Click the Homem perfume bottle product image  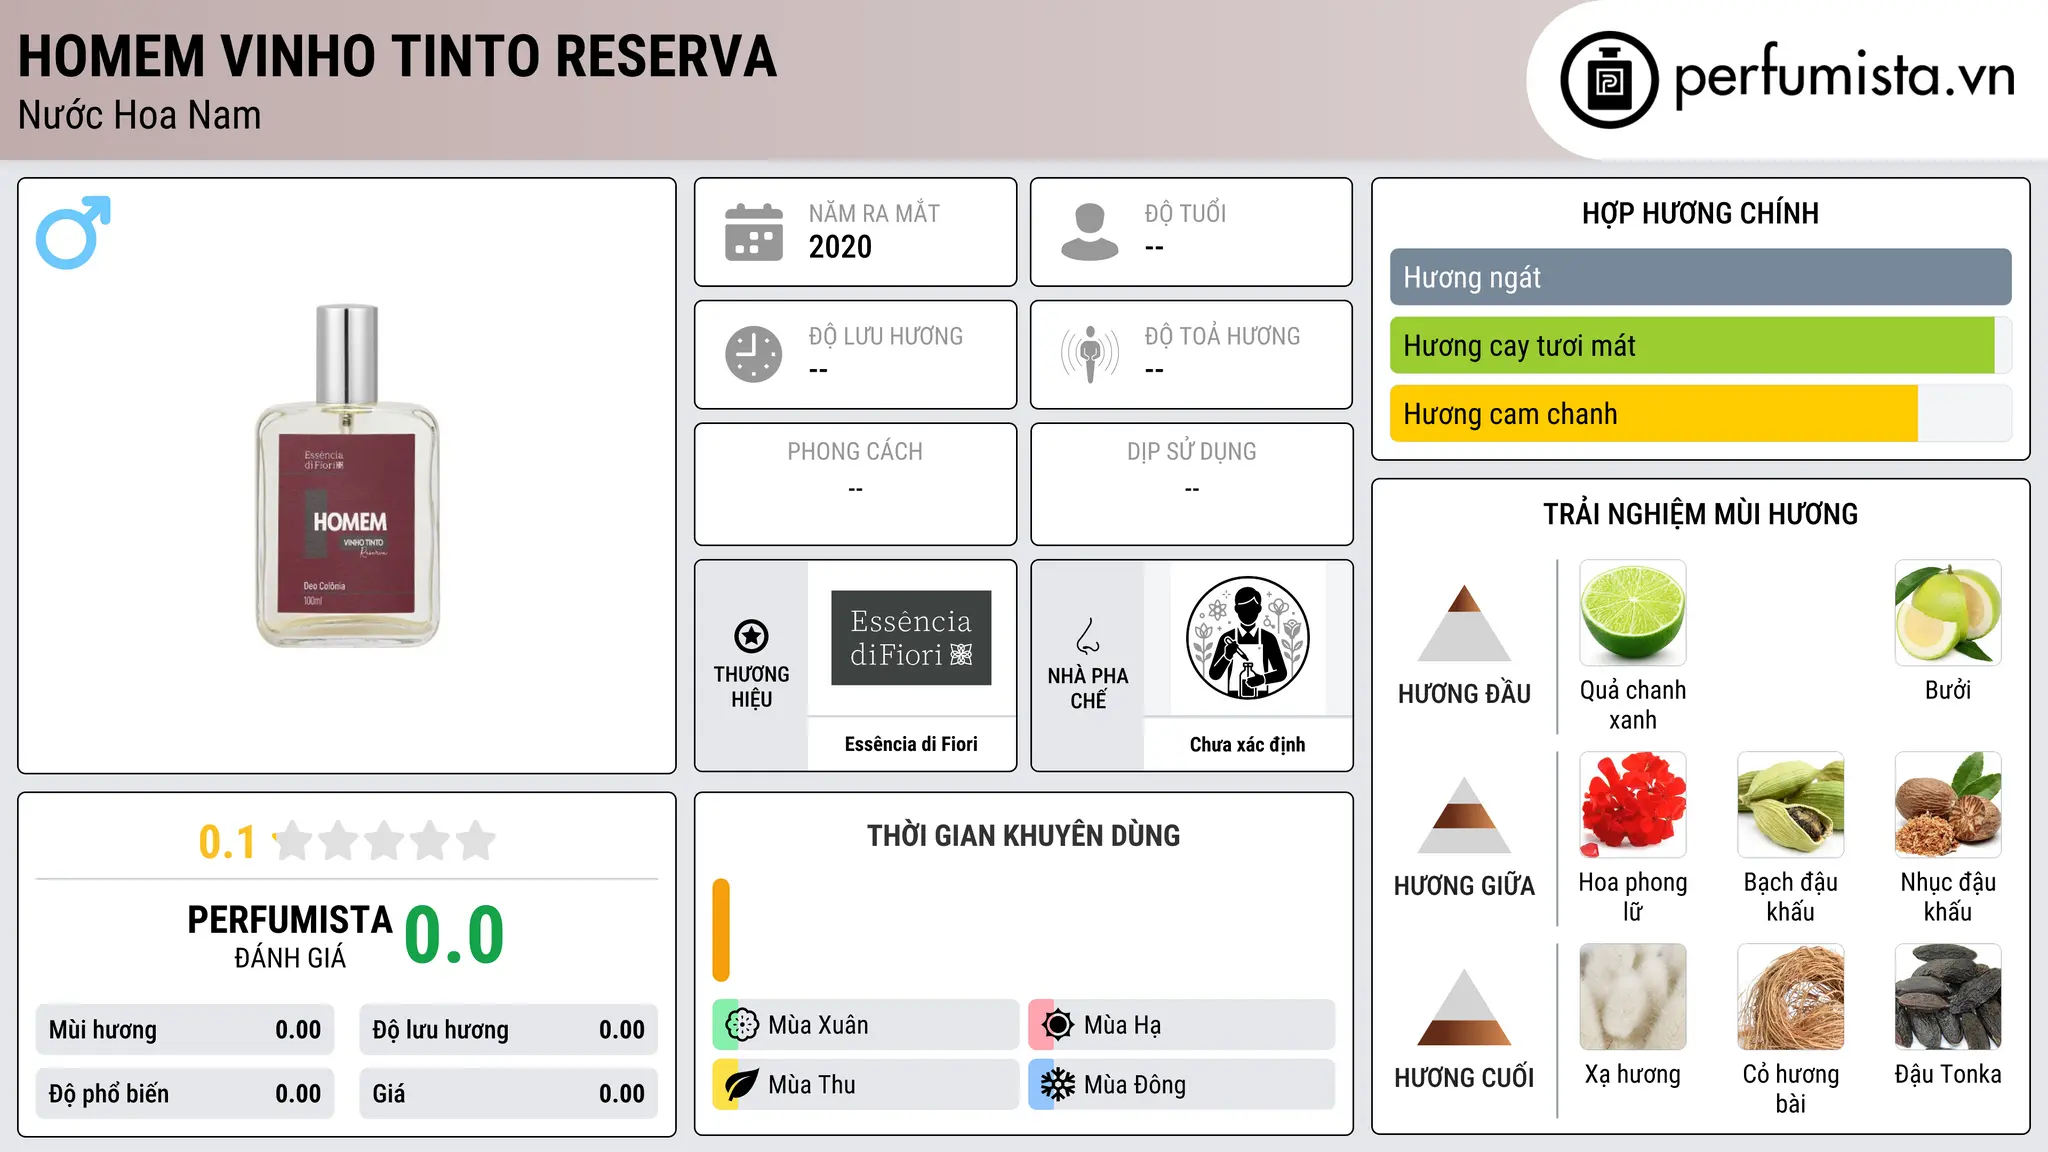347,476
